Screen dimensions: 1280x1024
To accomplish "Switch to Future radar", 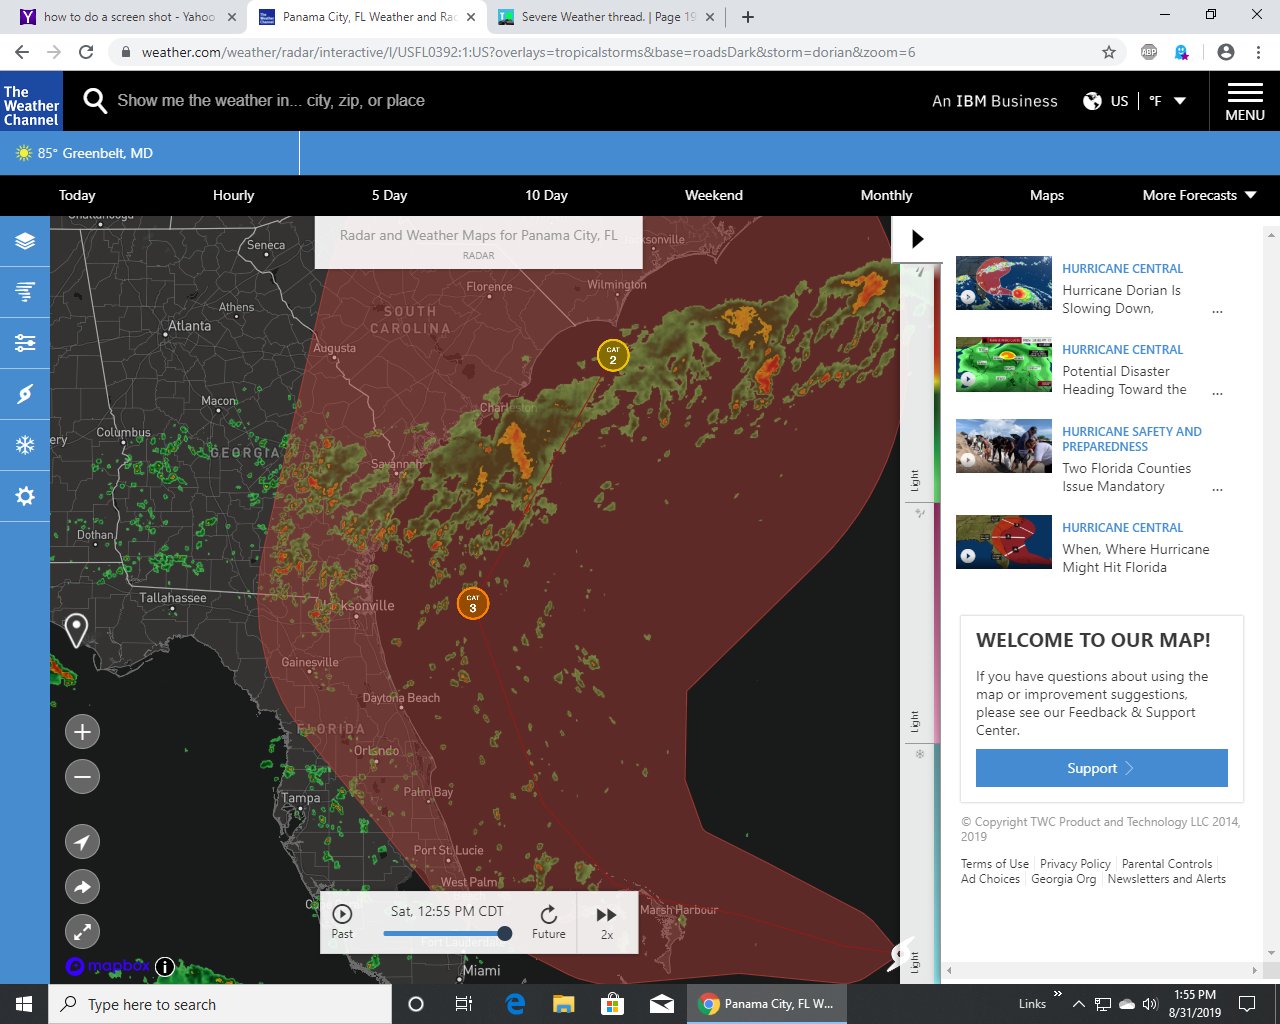I will click(x=548, y=922).
